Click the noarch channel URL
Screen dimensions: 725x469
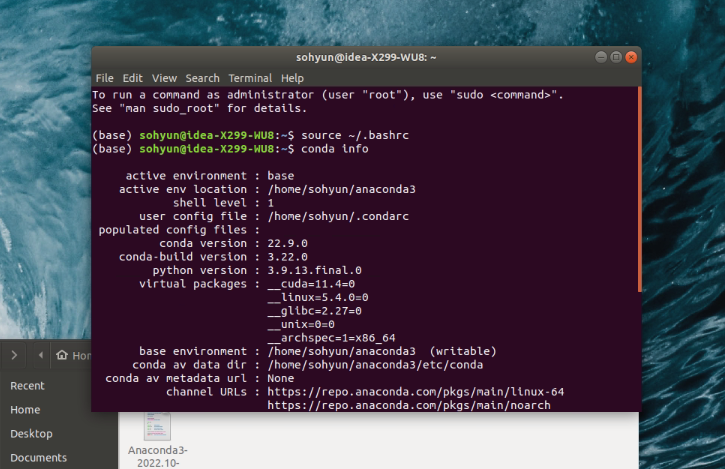coord(409,406)
